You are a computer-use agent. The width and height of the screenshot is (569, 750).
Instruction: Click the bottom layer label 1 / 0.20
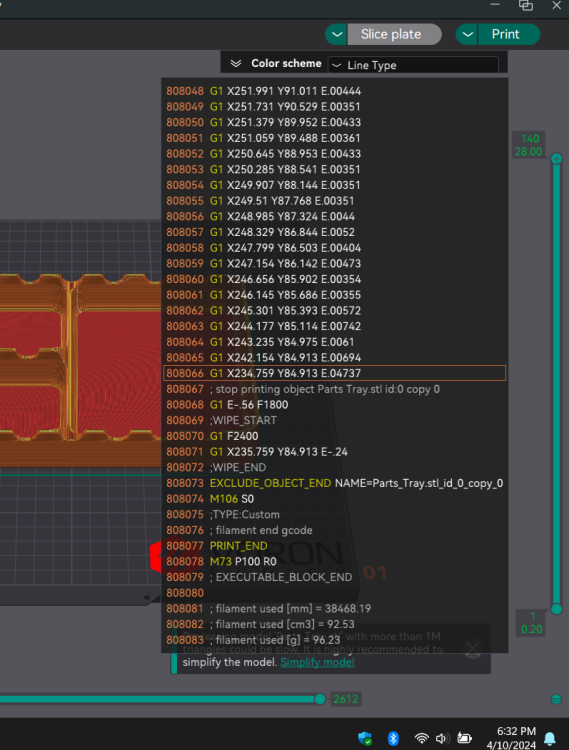tap(532, 623)
